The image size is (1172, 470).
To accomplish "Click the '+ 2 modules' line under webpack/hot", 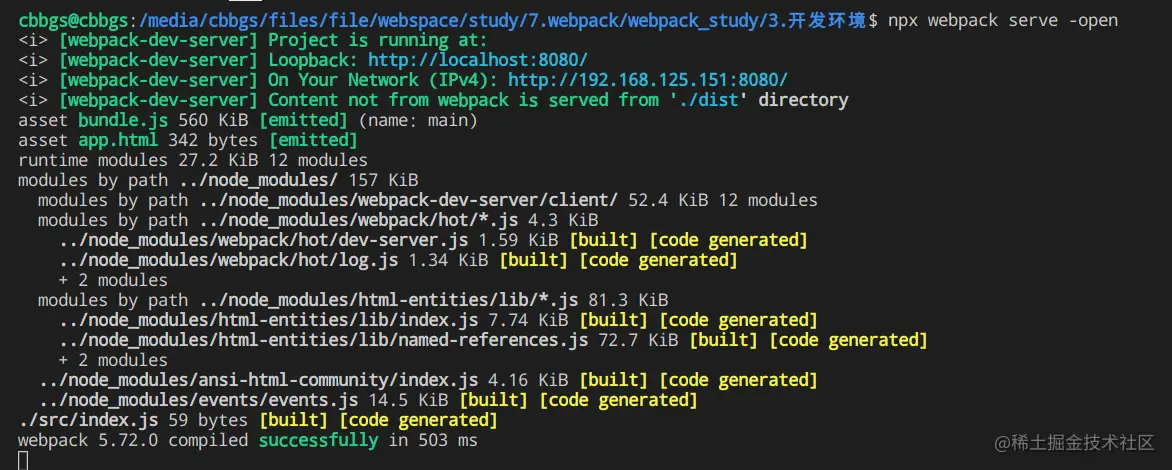I will tap(113, 280).
